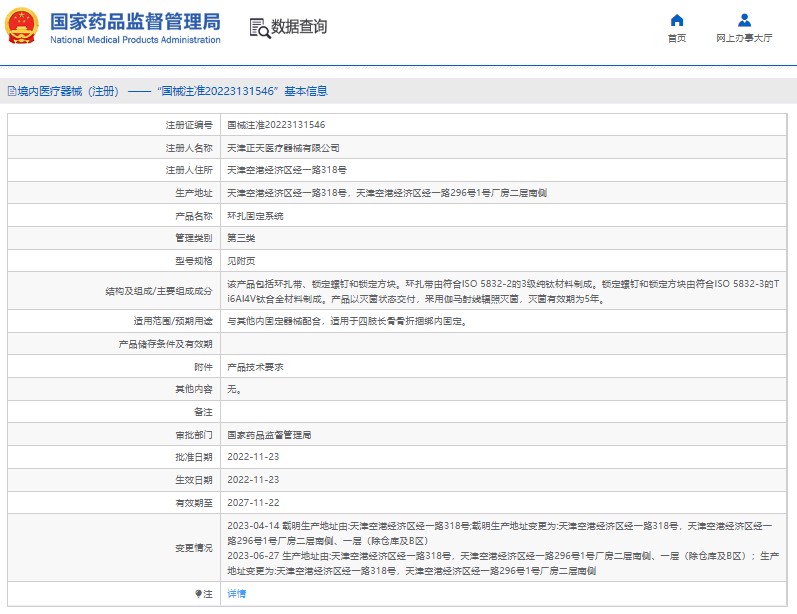Click the 国家药品监督管理局 site title
This screenshot has width=797, height=614.
[x=134, y=21]
